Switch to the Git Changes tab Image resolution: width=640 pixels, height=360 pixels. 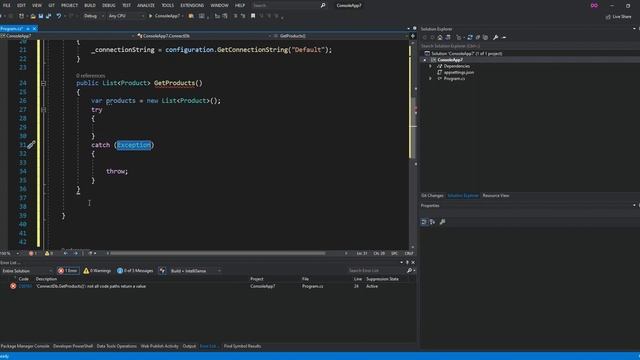coord(432,196)
